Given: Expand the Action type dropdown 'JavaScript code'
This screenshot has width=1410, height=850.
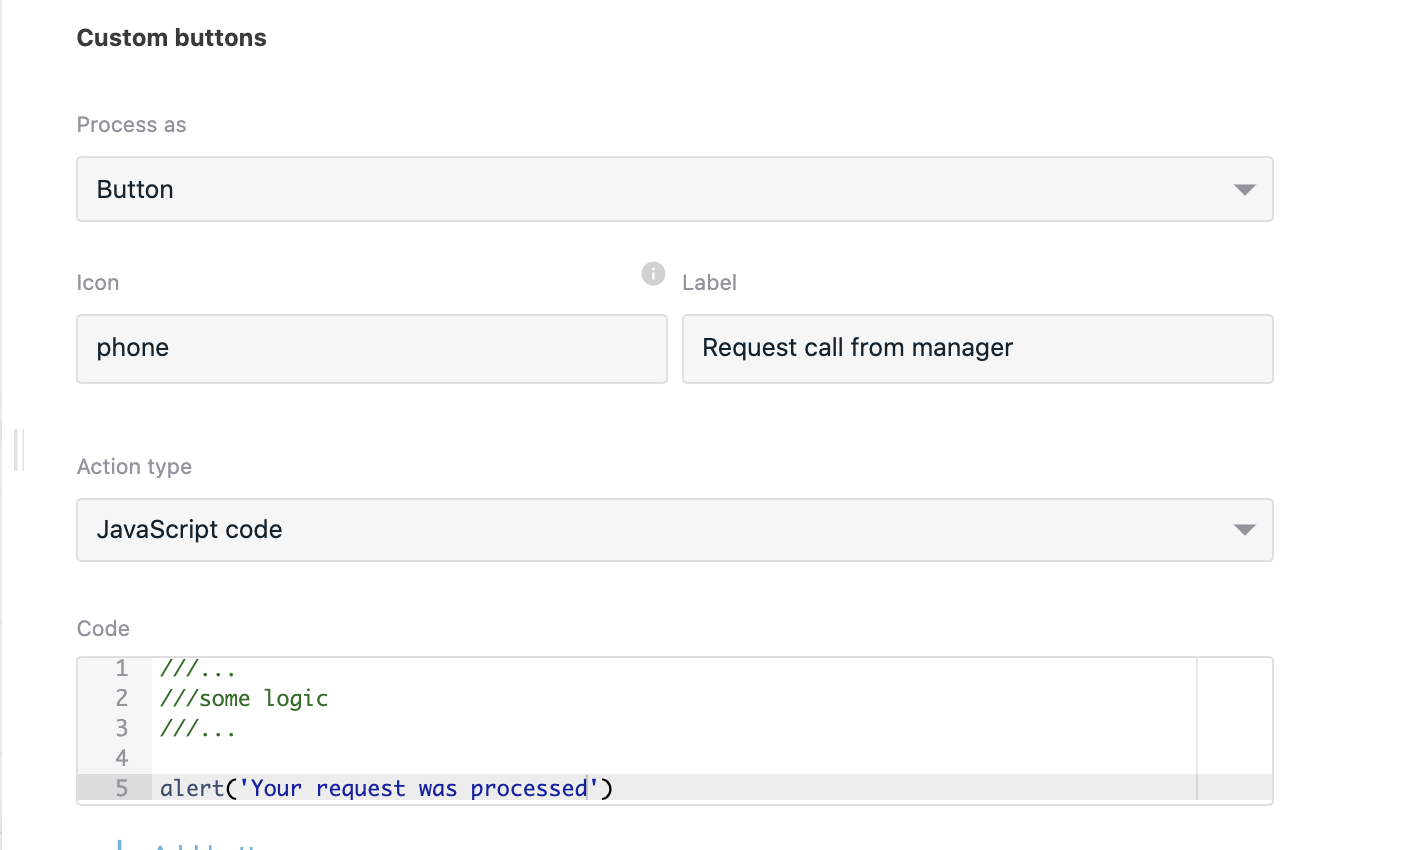Looking at the screenshot, I should click(674, 529).
